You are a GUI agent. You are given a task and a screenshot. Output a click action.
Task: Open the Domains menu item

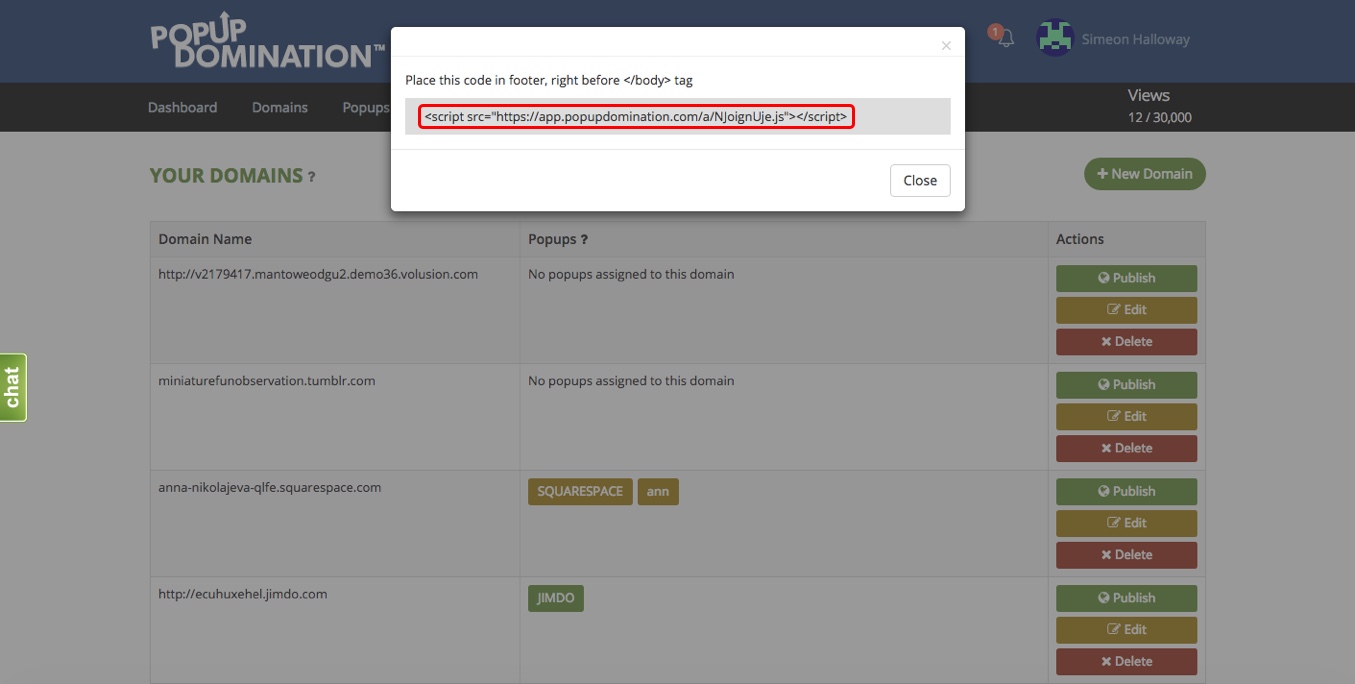[x=280, y=107]
